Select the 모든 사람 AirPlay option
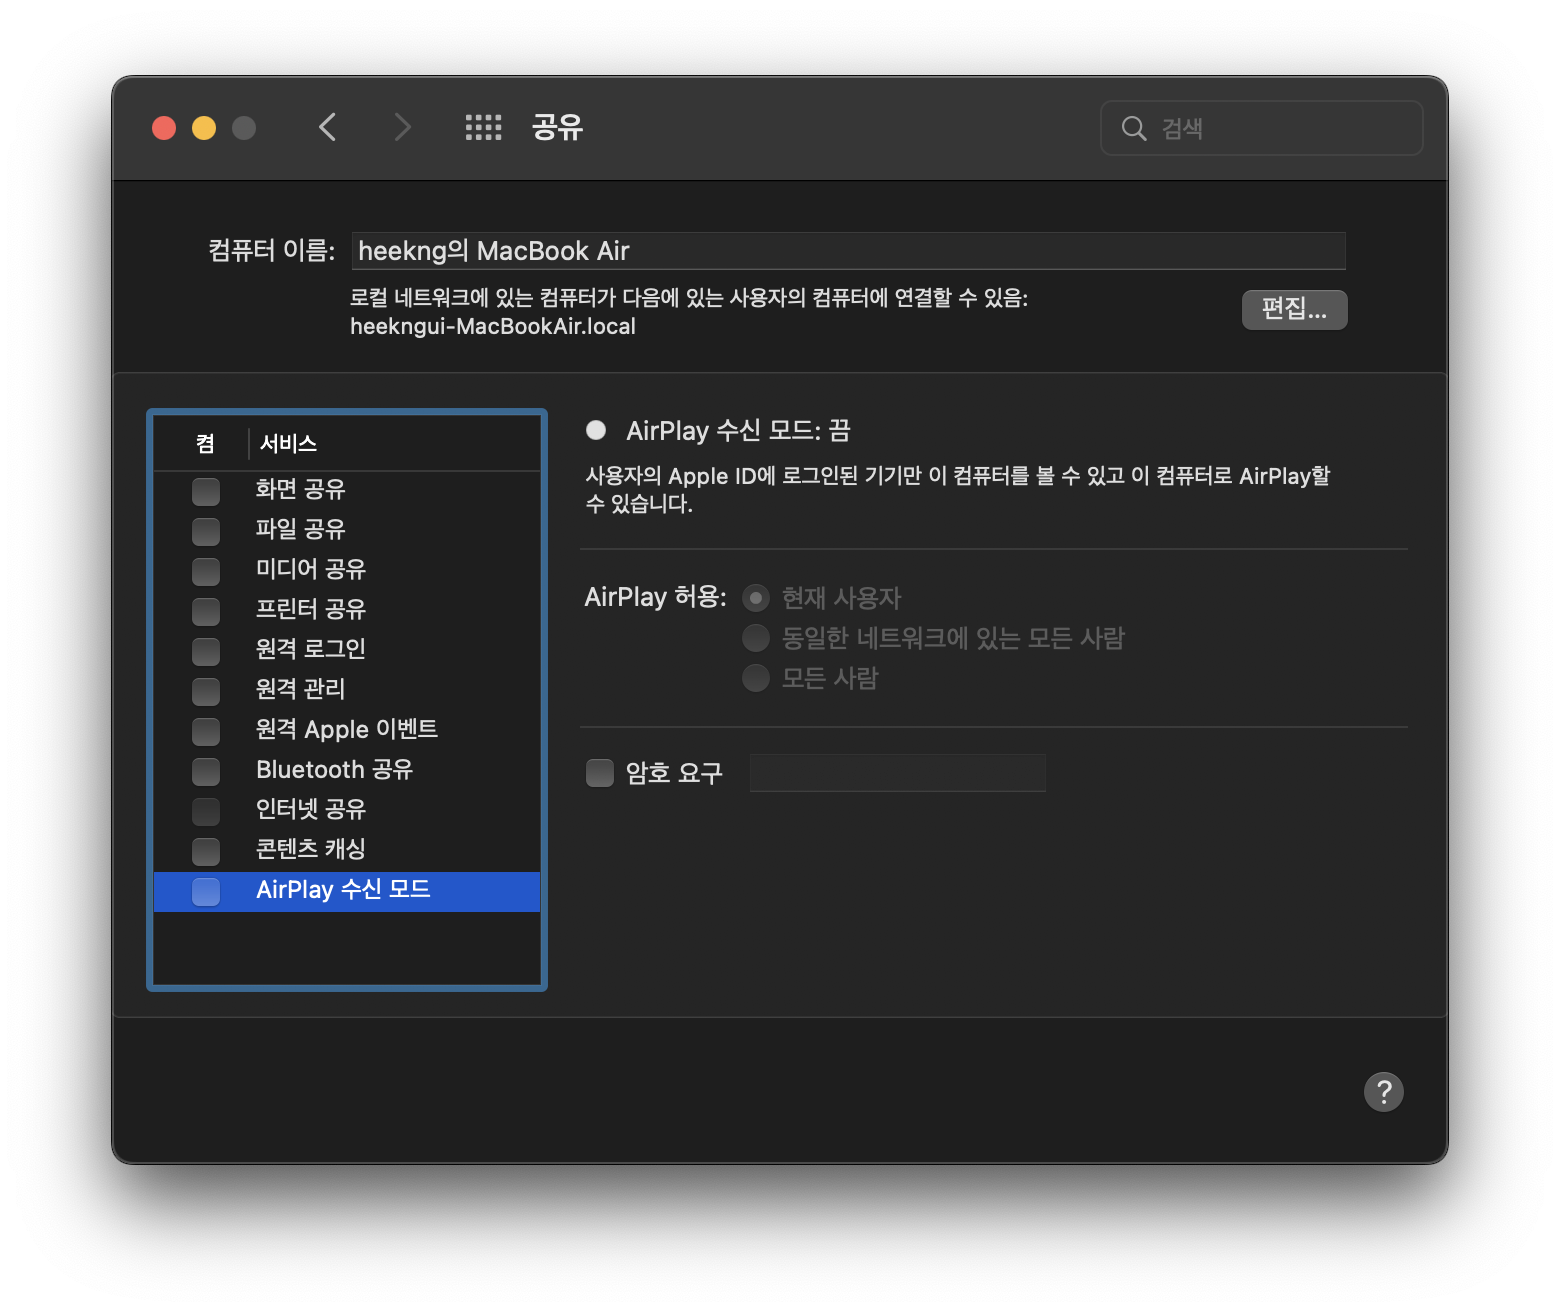This screenshot has width=1560, height=1312. pos(757,678)
